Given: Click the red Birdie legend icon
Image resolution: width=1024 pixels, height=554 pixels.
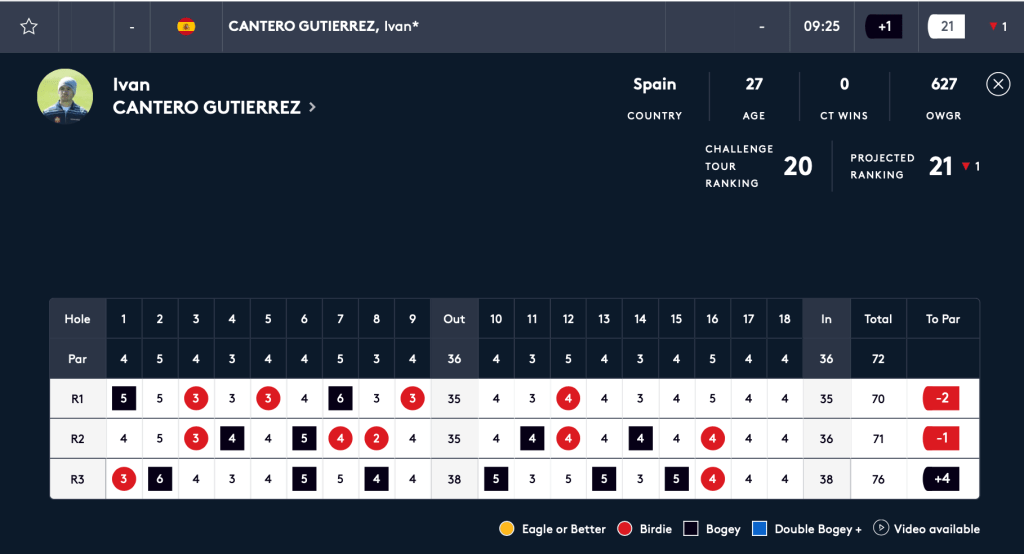Looking at the screenshot, I should coord(626,529).
